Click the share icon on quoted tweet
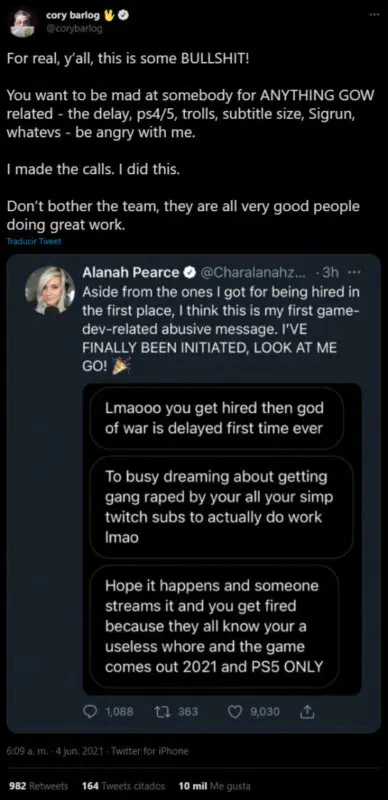This screenshot has height=800, width=388. [309, 712]
